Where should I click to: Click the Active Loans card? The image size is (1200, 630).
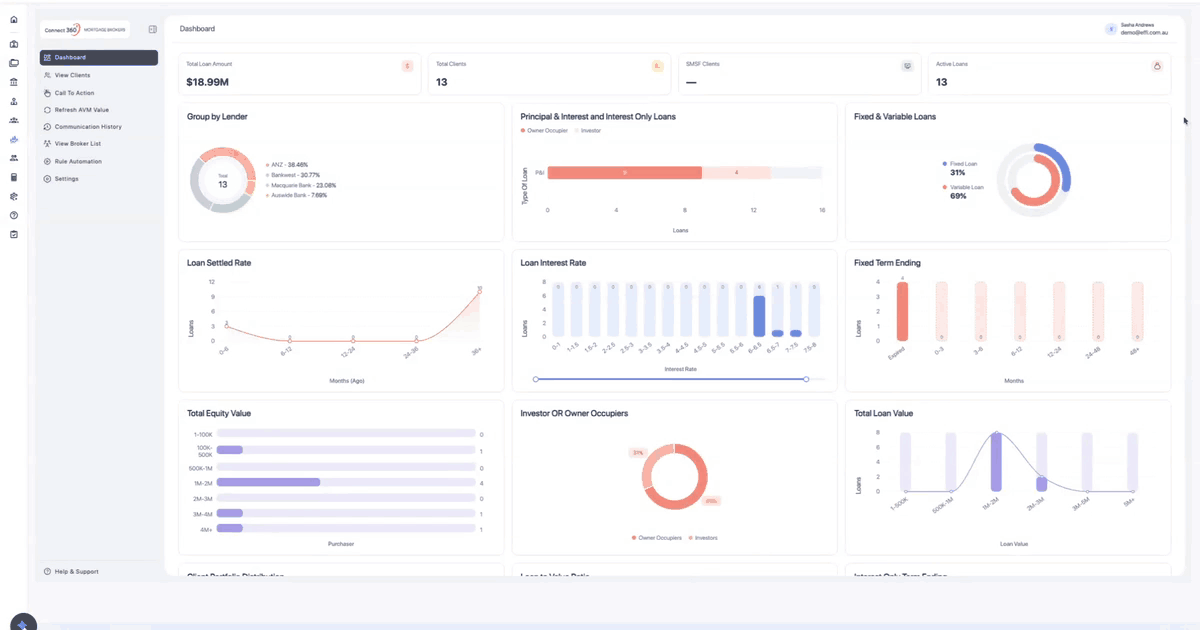click(x=1049, y=74)
